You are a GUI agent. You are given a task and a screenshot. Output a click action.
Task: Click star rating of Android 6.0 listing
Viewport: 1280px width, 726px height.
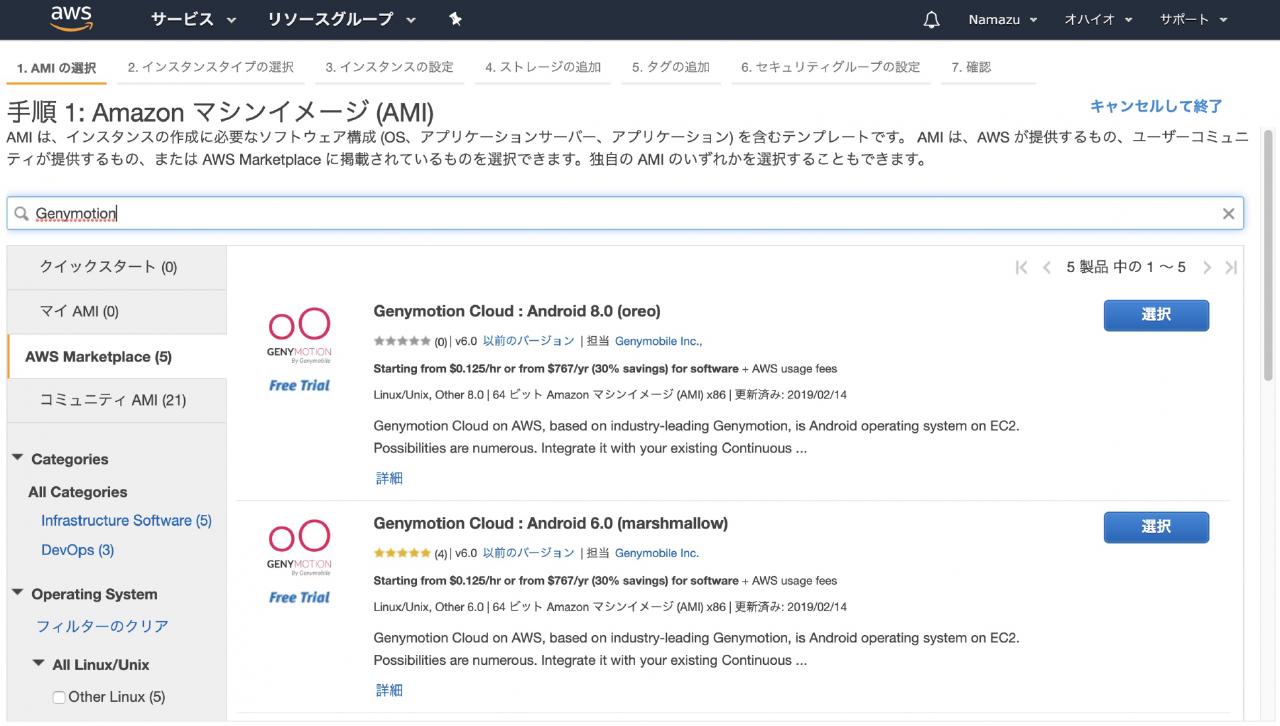point(402,553)
